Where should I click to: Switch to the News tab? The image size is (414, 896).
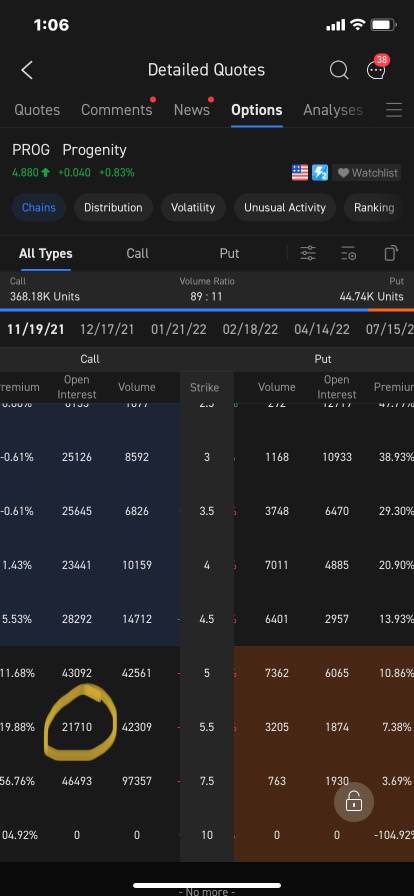pos(192,110)
